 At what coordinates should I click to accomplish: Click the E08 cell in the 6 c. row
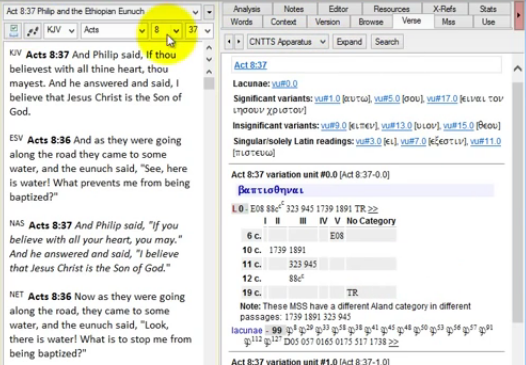tap(337, 236)
